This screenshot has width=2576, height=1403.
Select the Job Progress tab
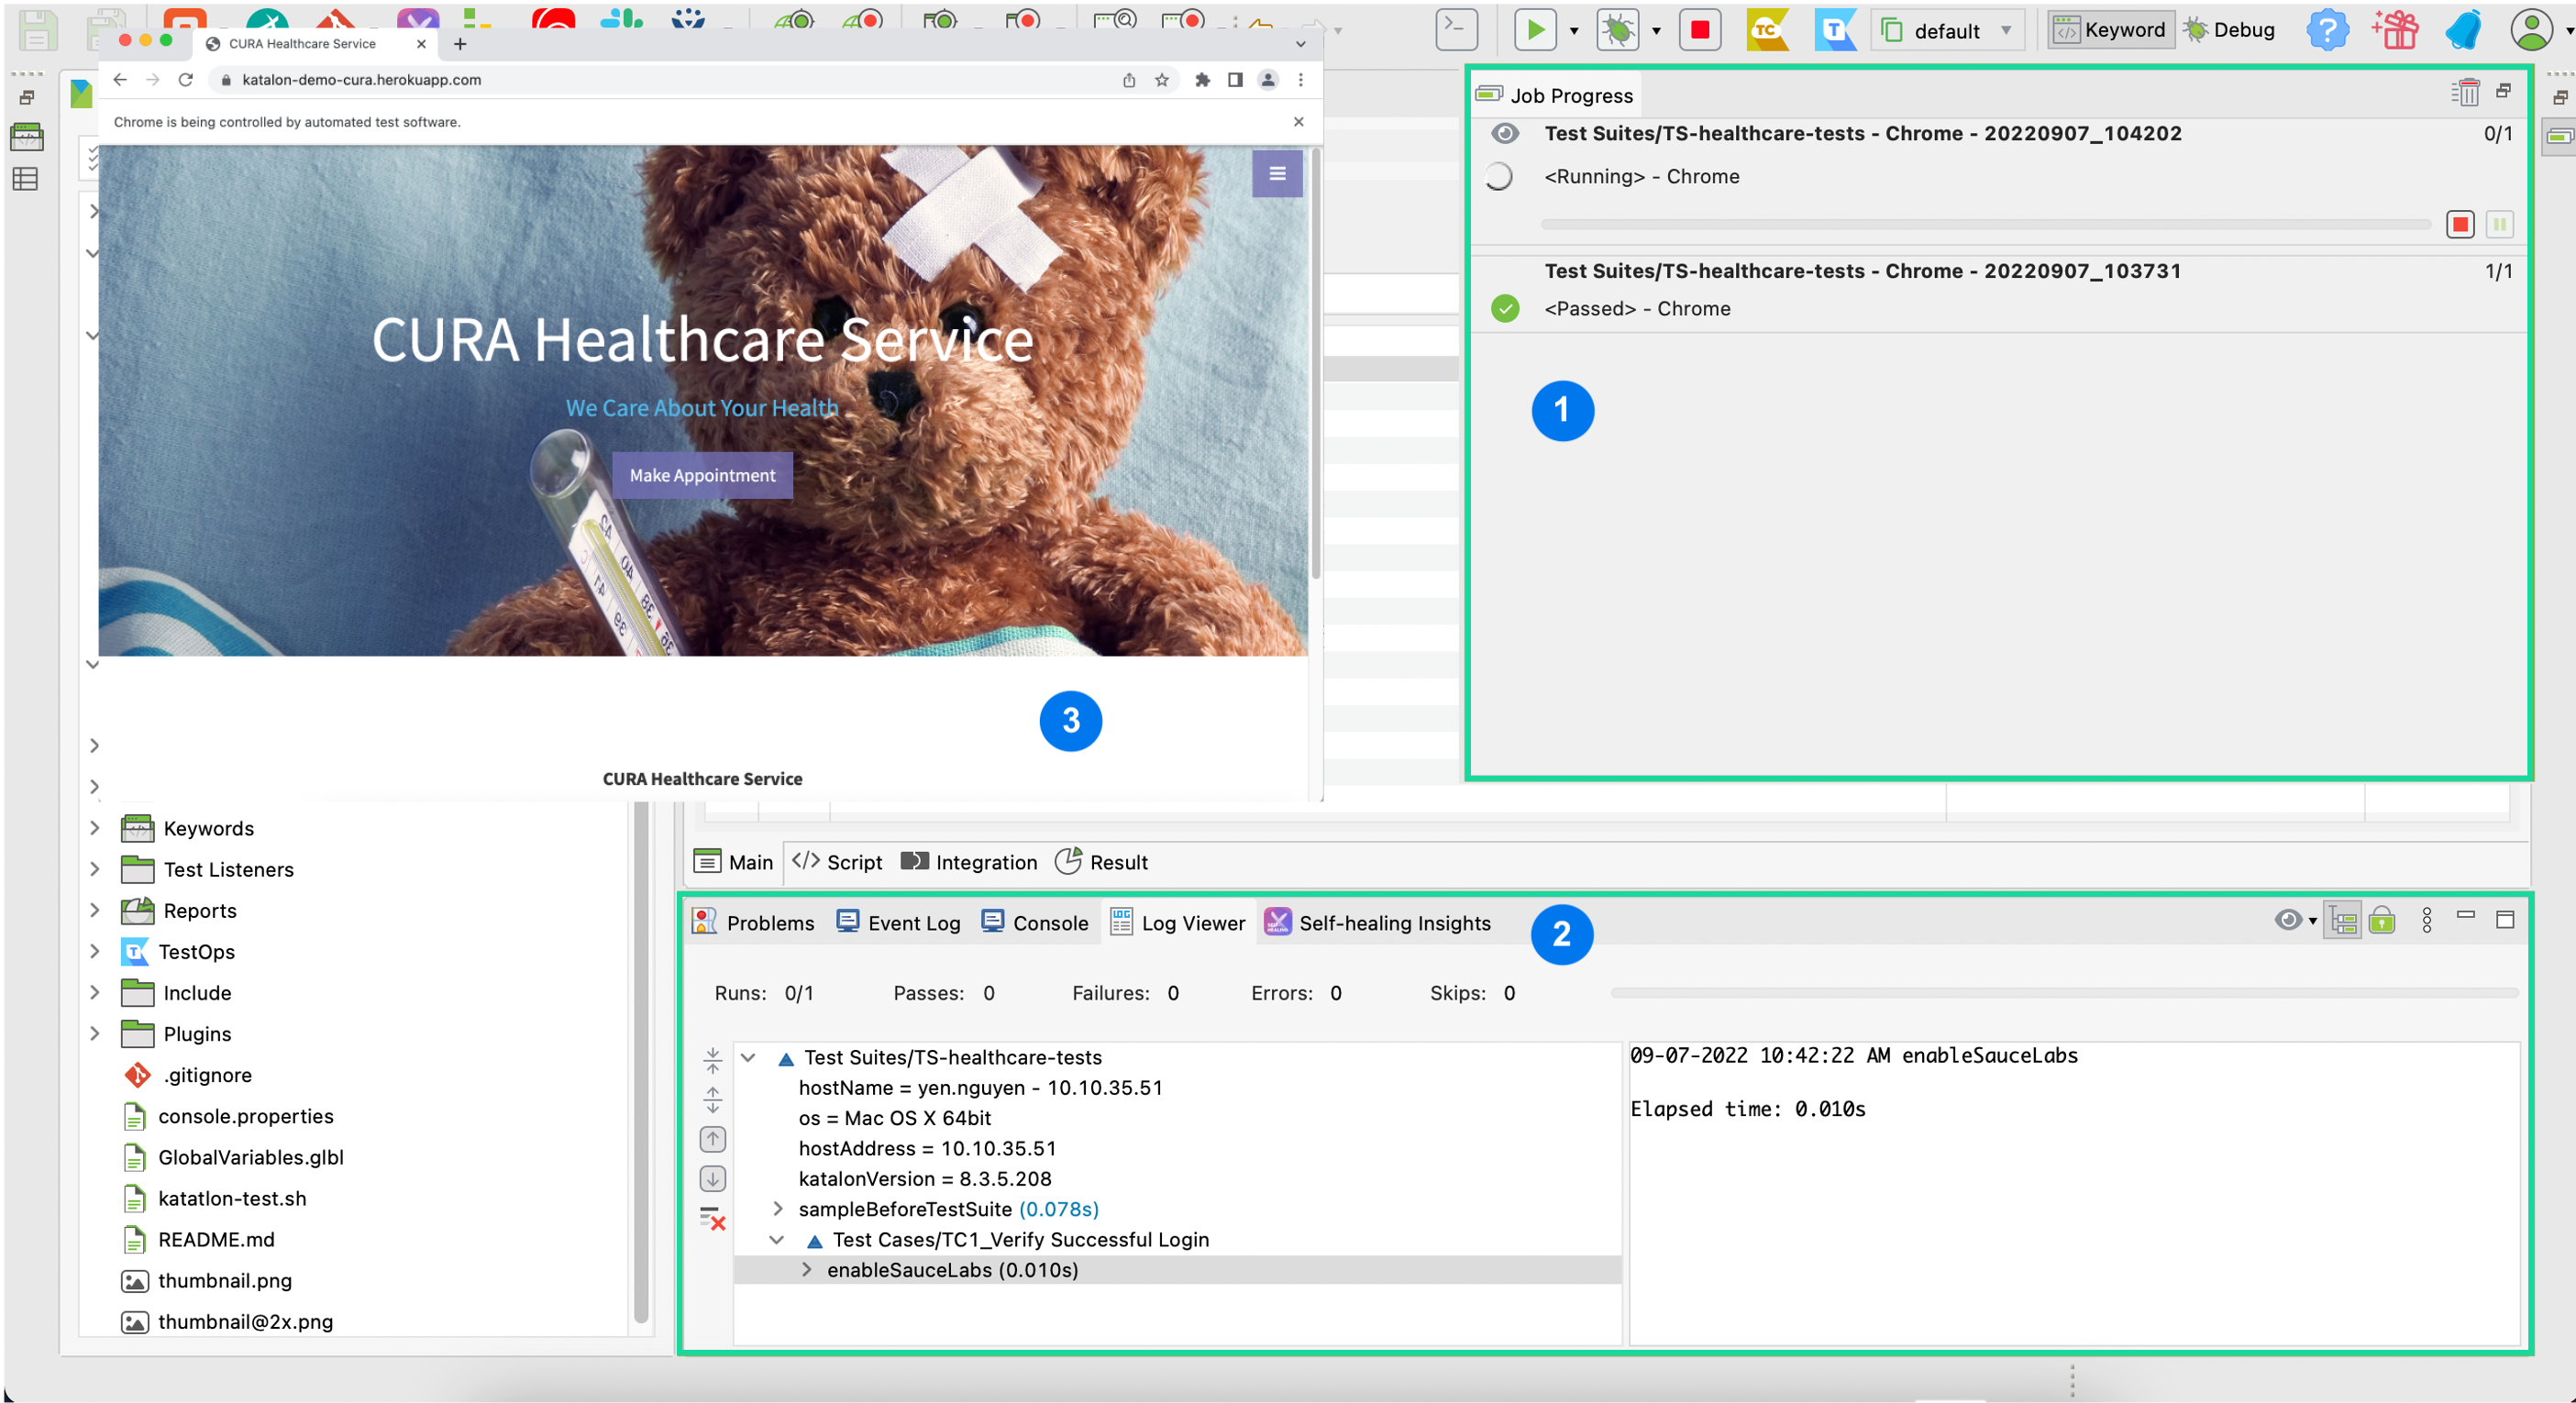1555,95
